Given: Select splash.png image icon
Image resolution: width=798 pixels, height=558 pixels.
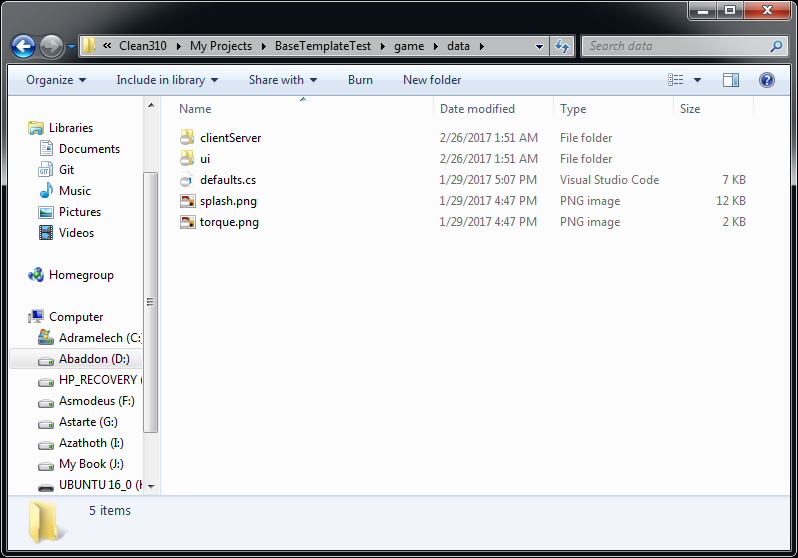Looking at the screenshot, I should pos(187,201).
